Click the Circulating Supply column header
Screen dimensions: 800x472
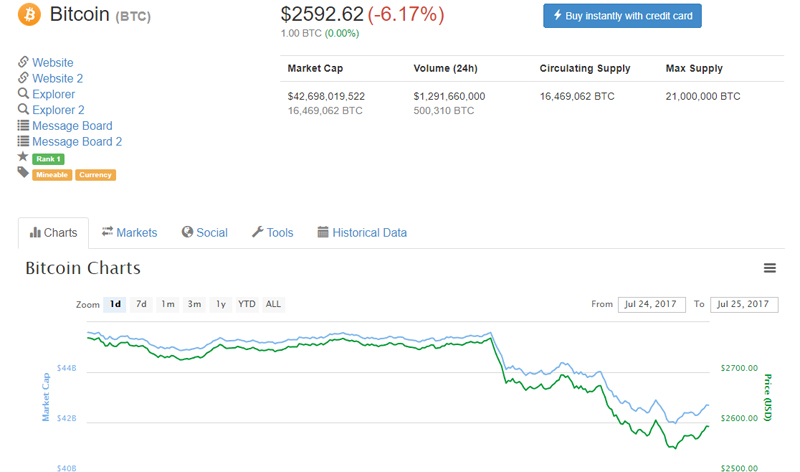coord(585,68)
